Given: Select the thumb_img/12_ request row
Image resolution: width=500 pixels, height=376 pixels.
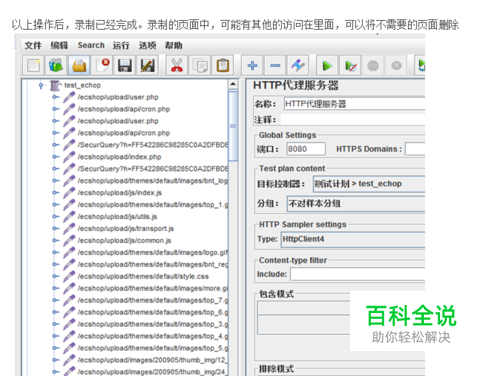Looking at the screenshot, I should pos(153,360).
